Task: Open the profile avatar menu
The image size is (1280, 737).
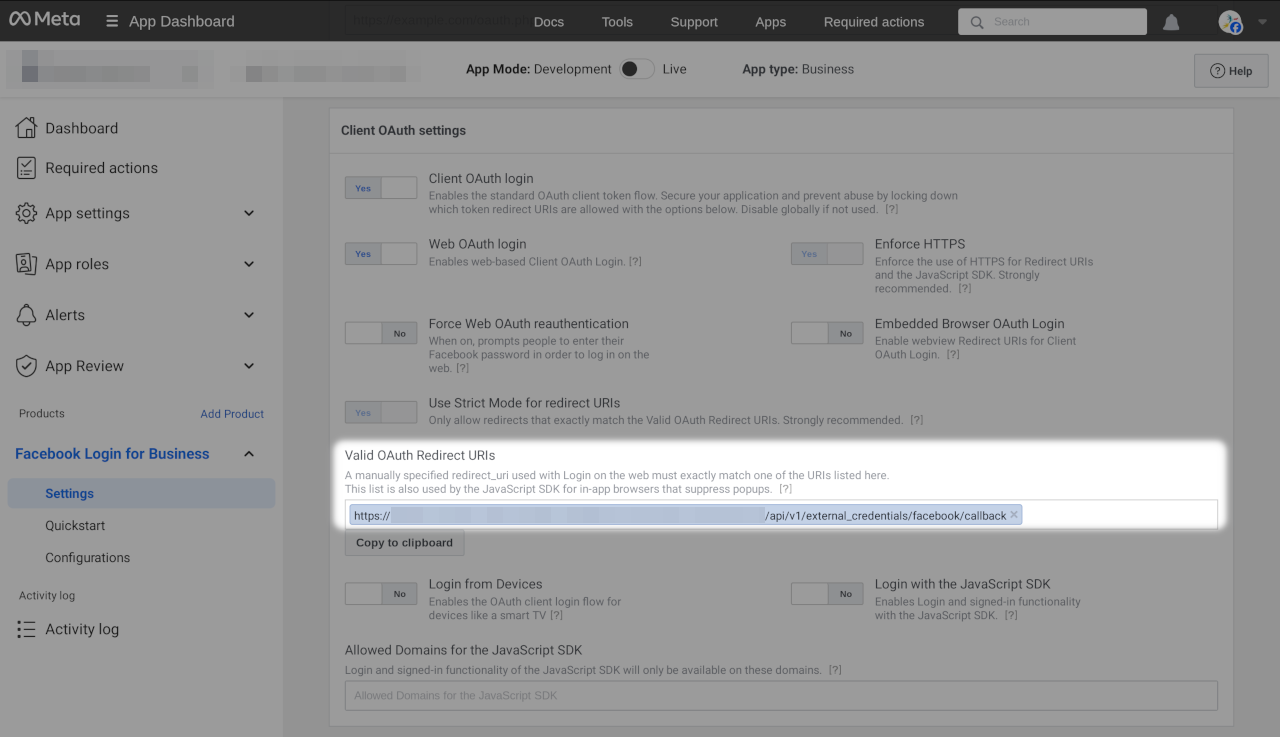Action: tap(1230, 22)
